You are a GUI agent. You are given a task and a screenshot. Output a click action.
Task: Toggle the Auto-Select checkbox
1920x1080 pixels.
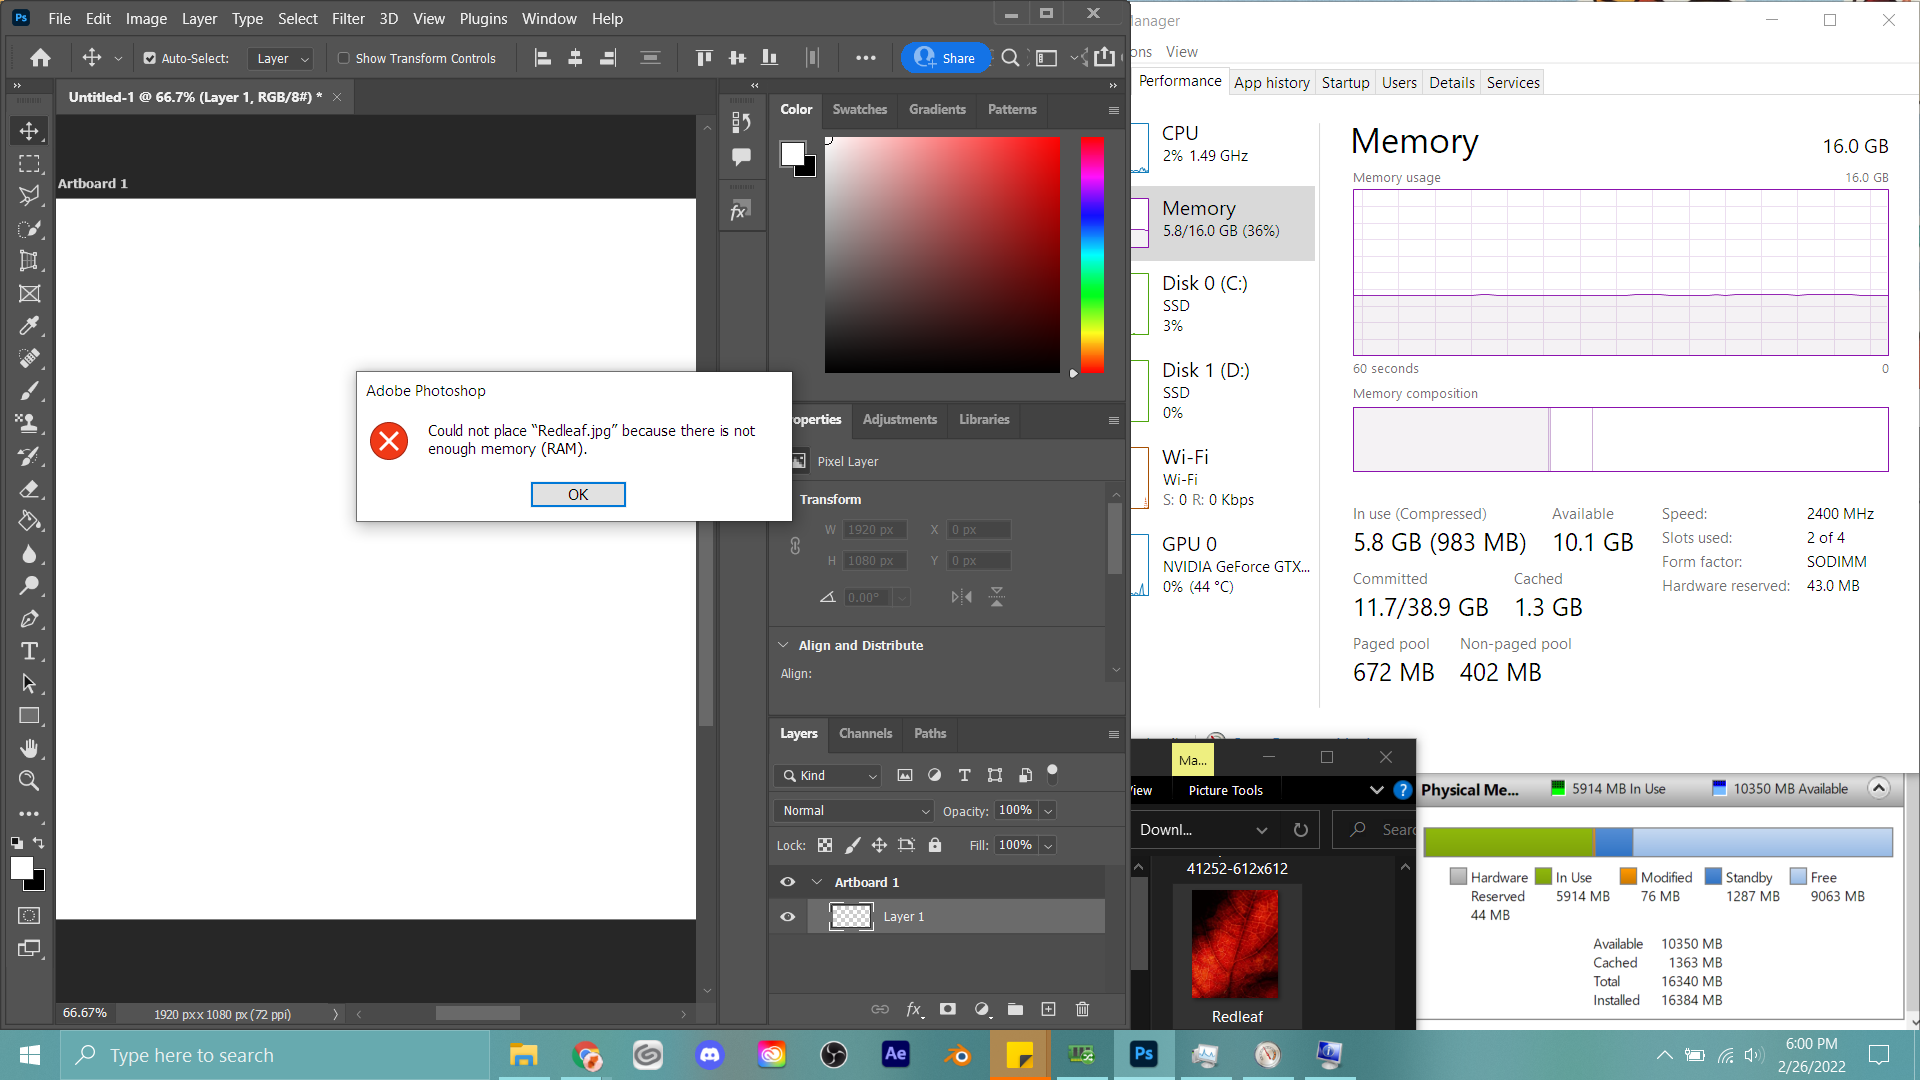point(148,58)
